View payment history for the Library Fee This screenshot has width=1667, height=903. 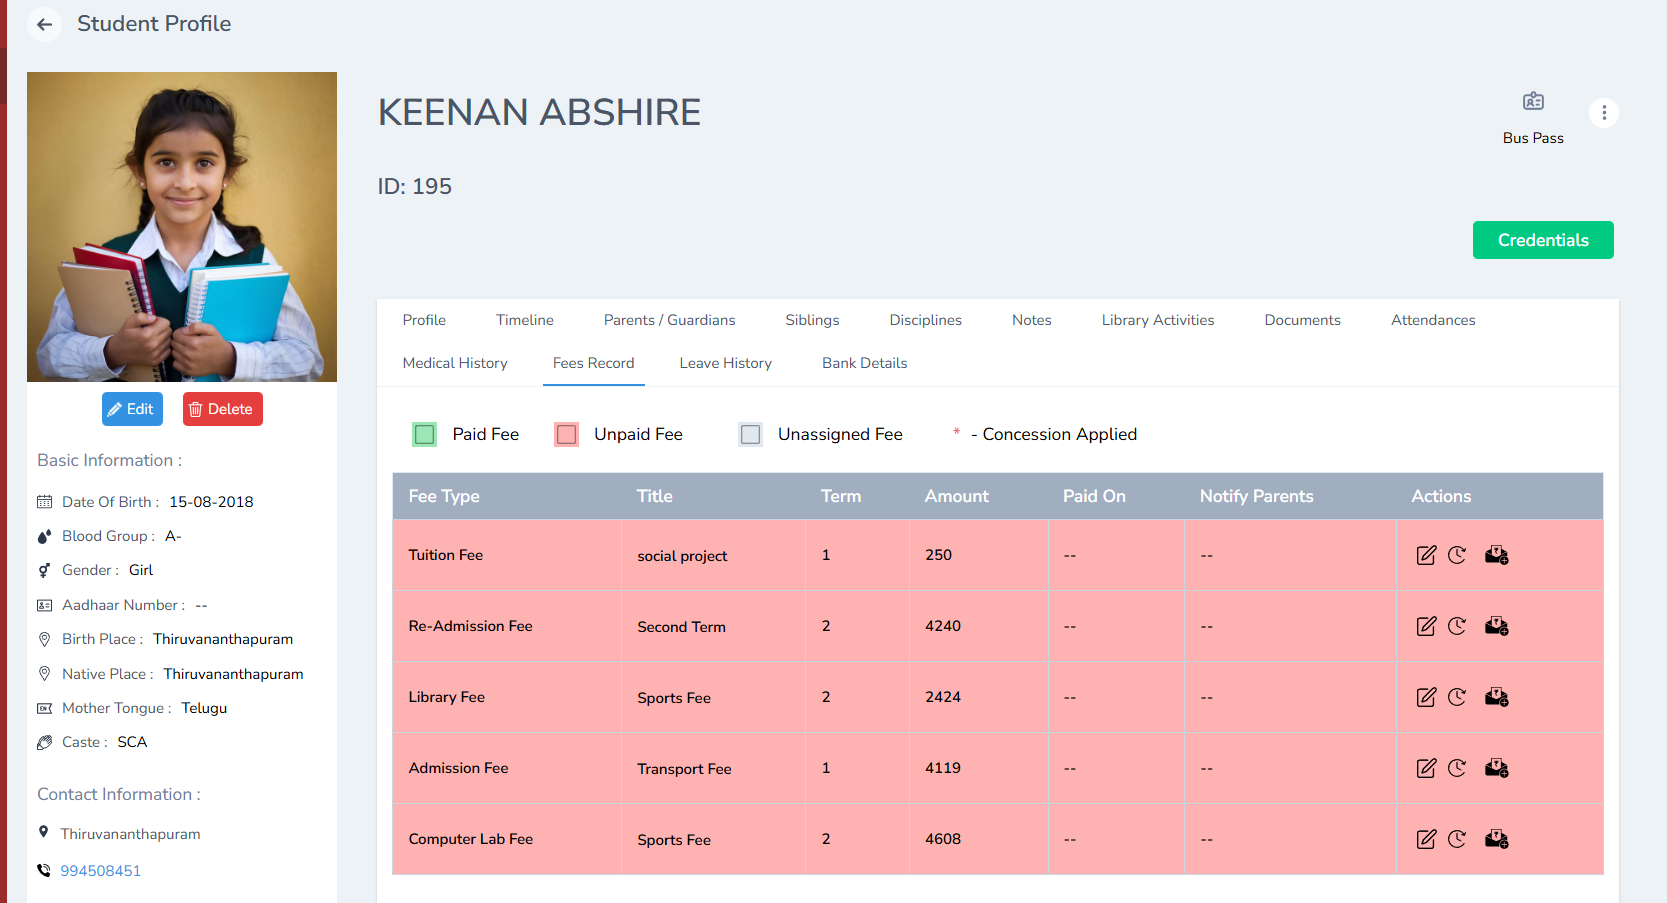(x=1457, y=697)
